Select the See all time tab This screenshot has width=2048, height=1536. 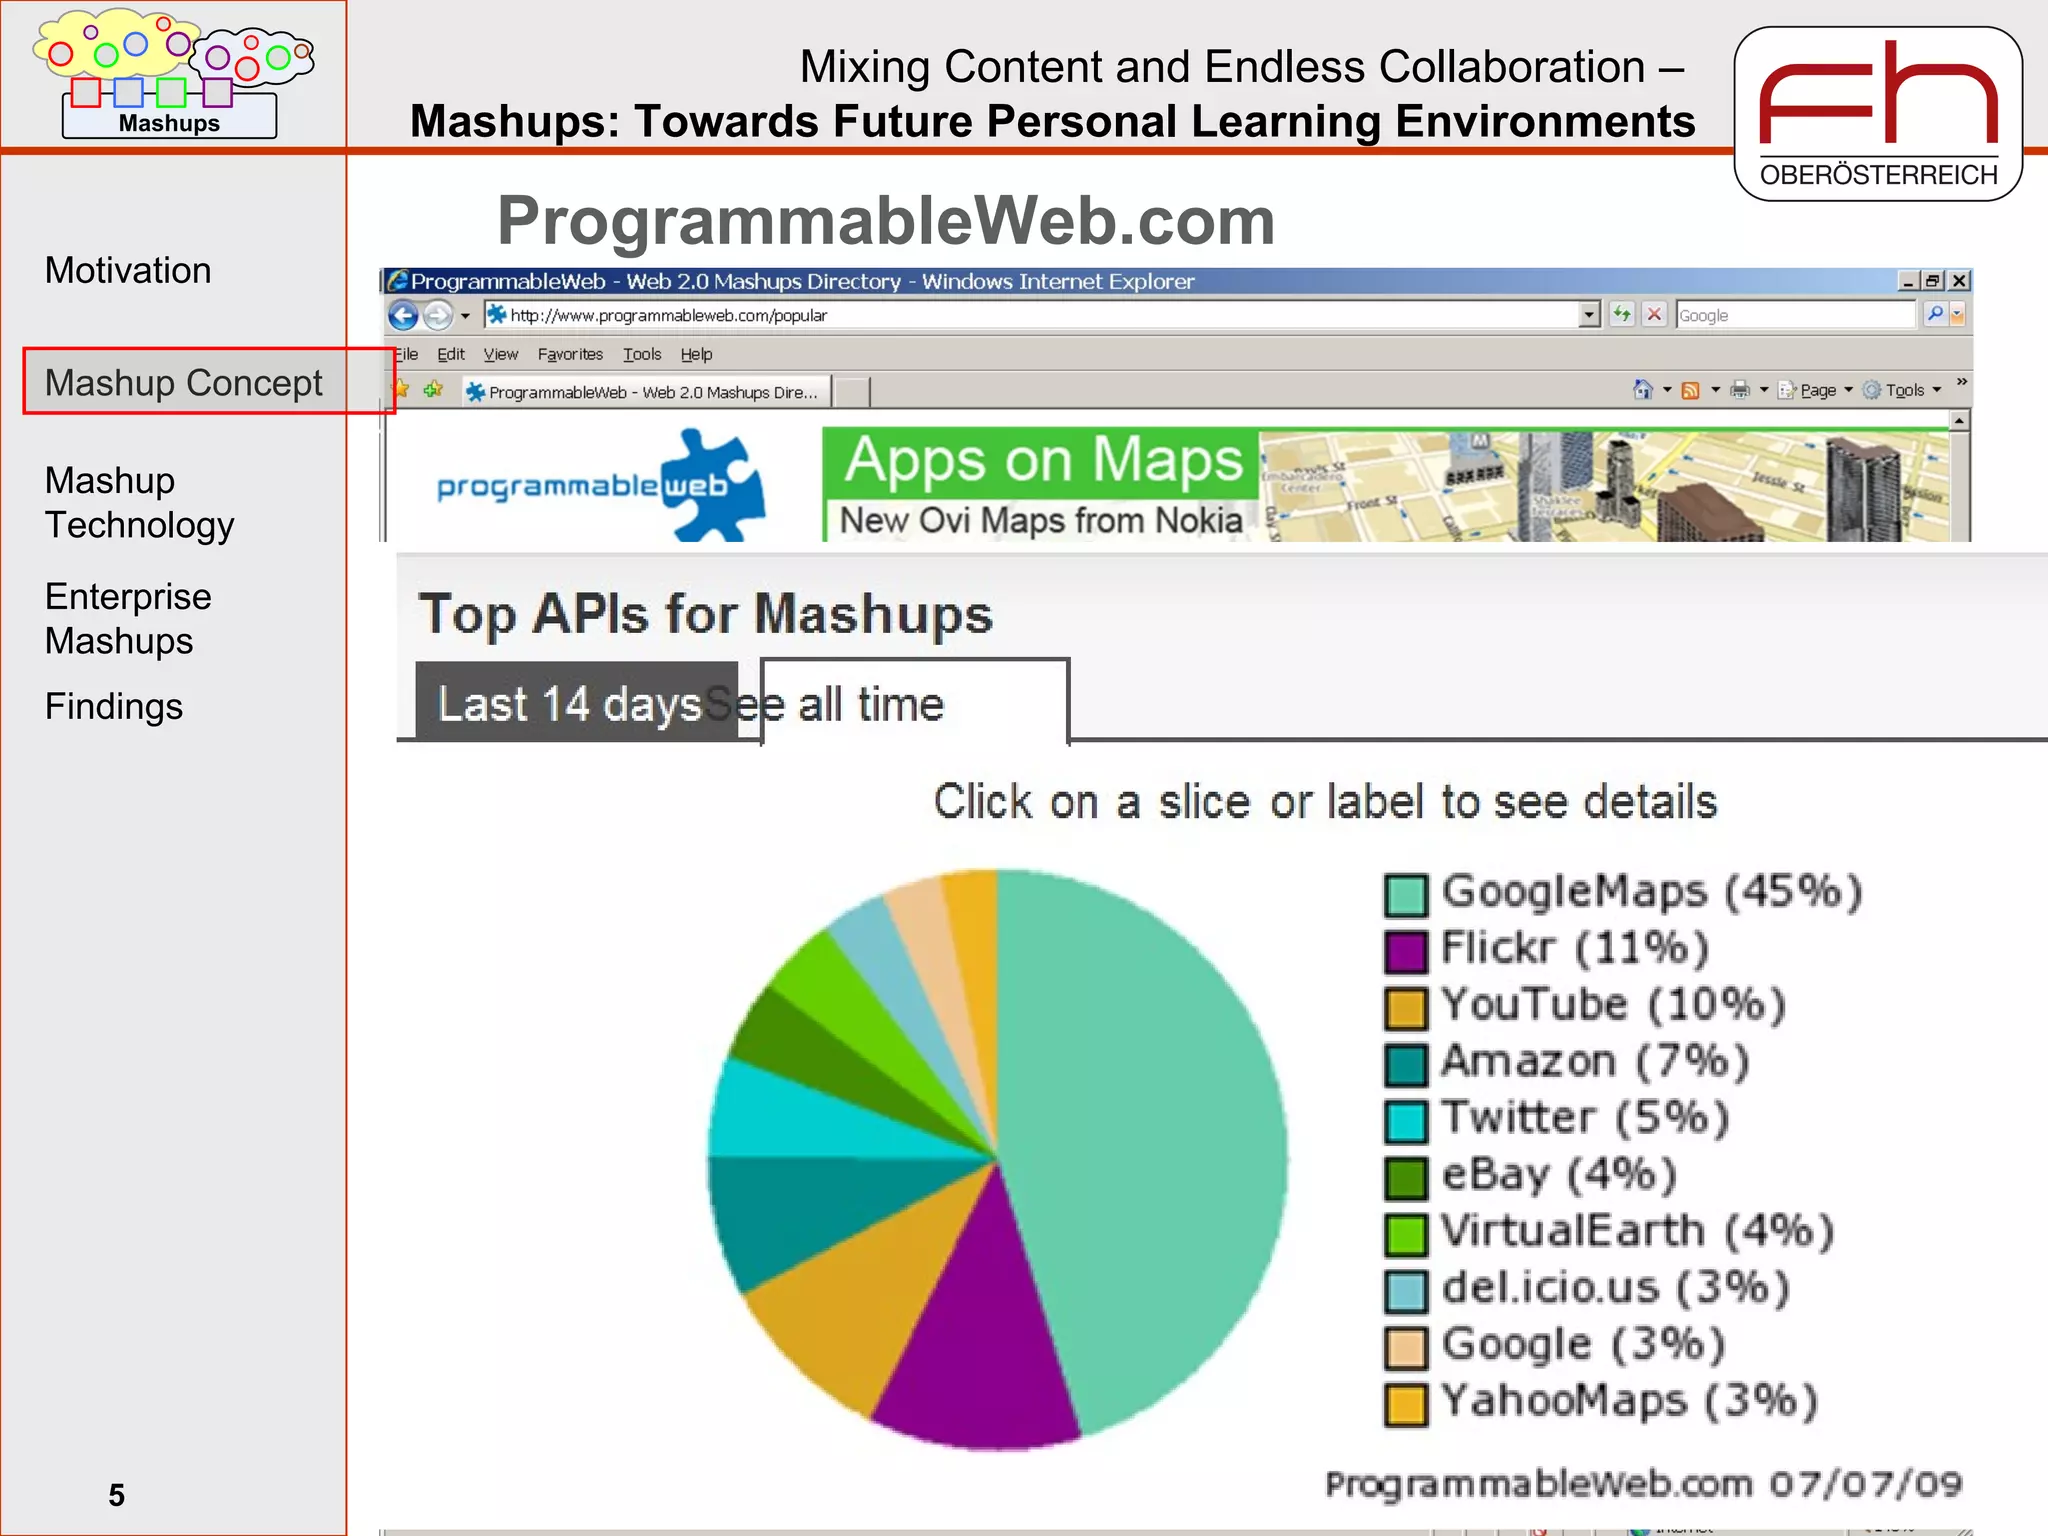point(915,702)
